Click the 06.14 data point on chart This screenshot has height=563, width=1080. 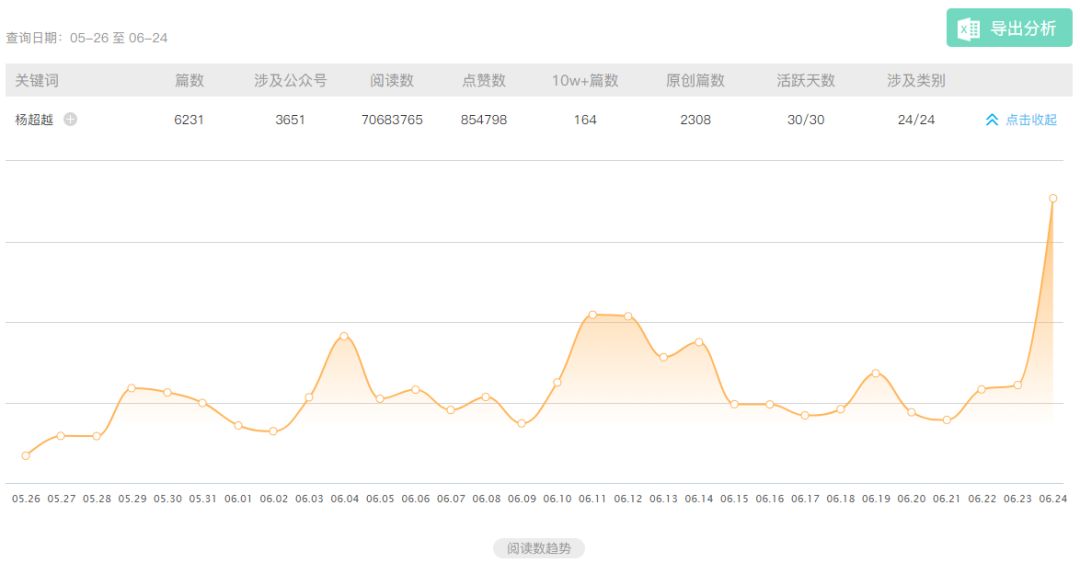(699, 342)
